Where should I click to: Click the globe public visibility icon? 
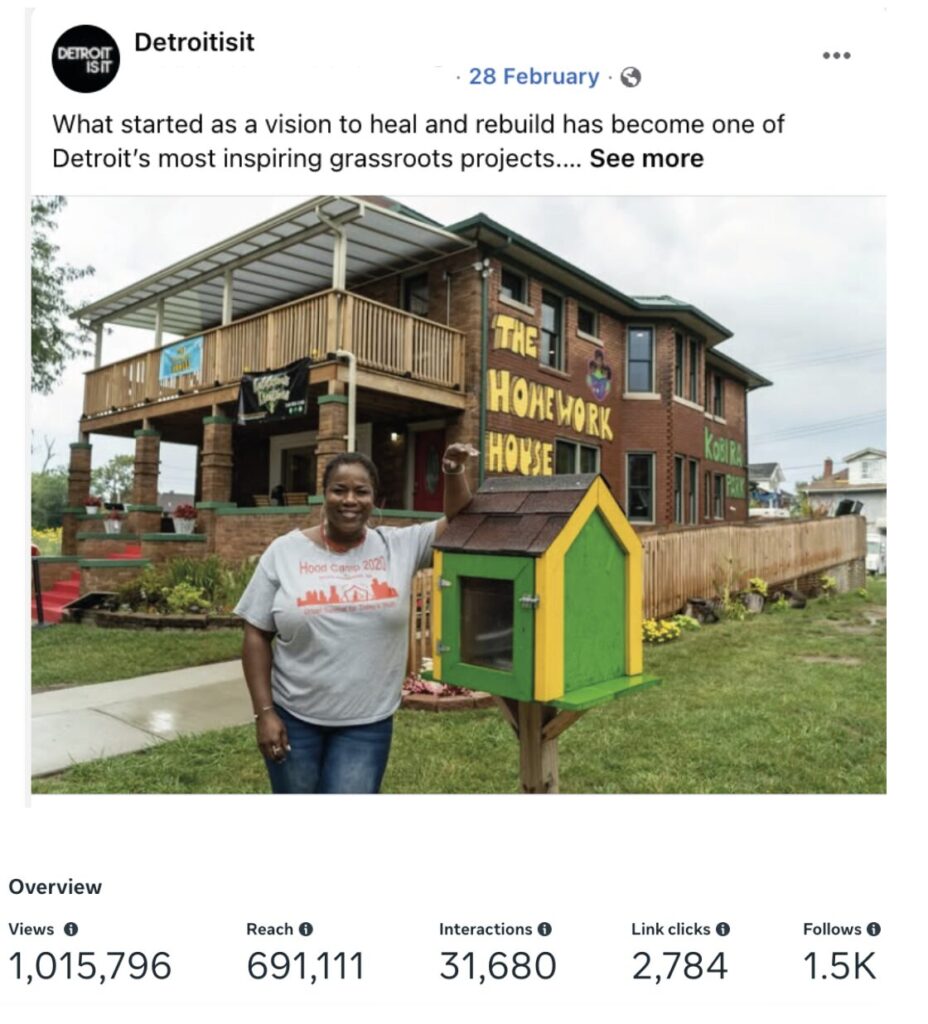pyautogui.click(x=630, y=77)
